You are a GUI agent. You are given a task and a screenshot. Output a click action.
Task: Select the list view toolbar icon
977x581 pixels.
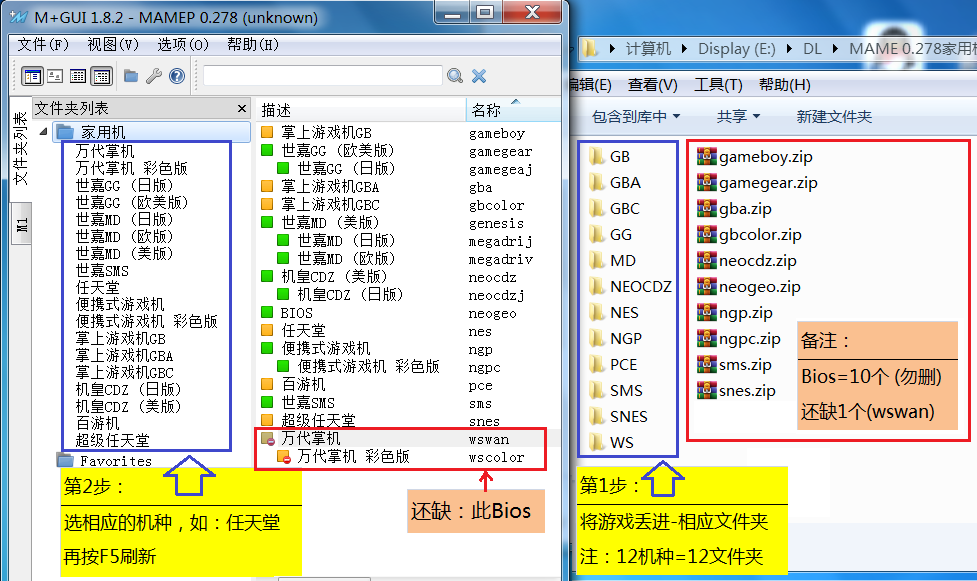click(x=78, y=76)
